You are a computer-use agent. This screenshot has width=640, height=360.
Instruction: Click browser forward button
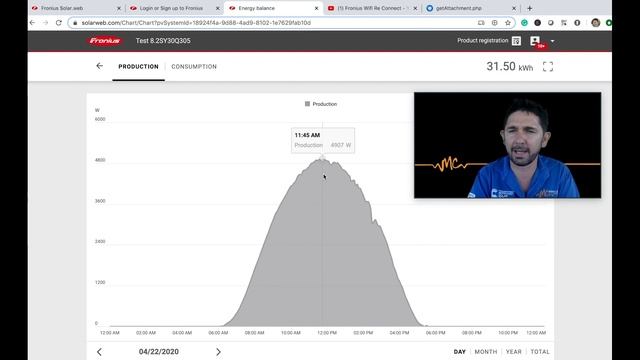click(45, 23)
